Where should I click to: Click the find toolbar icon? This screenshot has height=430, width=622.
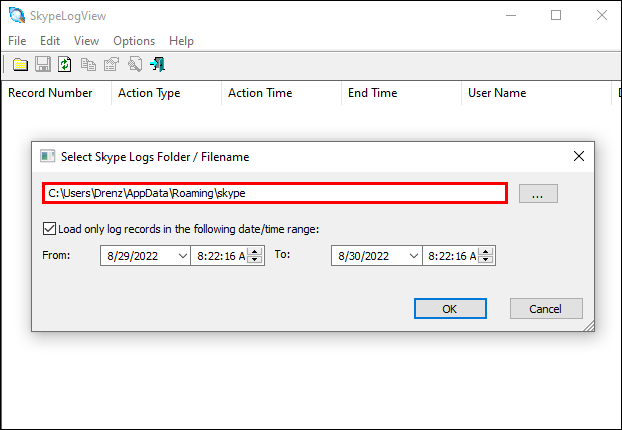click(134, 64)
